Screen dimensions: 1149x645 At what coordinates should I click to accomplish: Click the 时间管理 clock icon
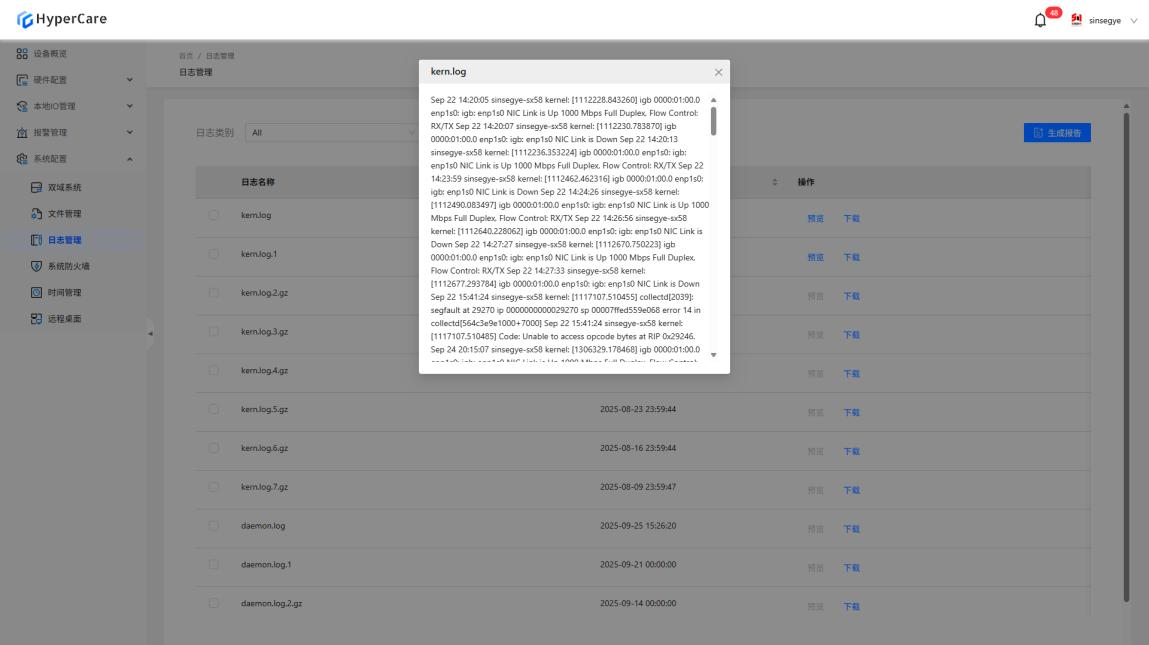point(37,292)
